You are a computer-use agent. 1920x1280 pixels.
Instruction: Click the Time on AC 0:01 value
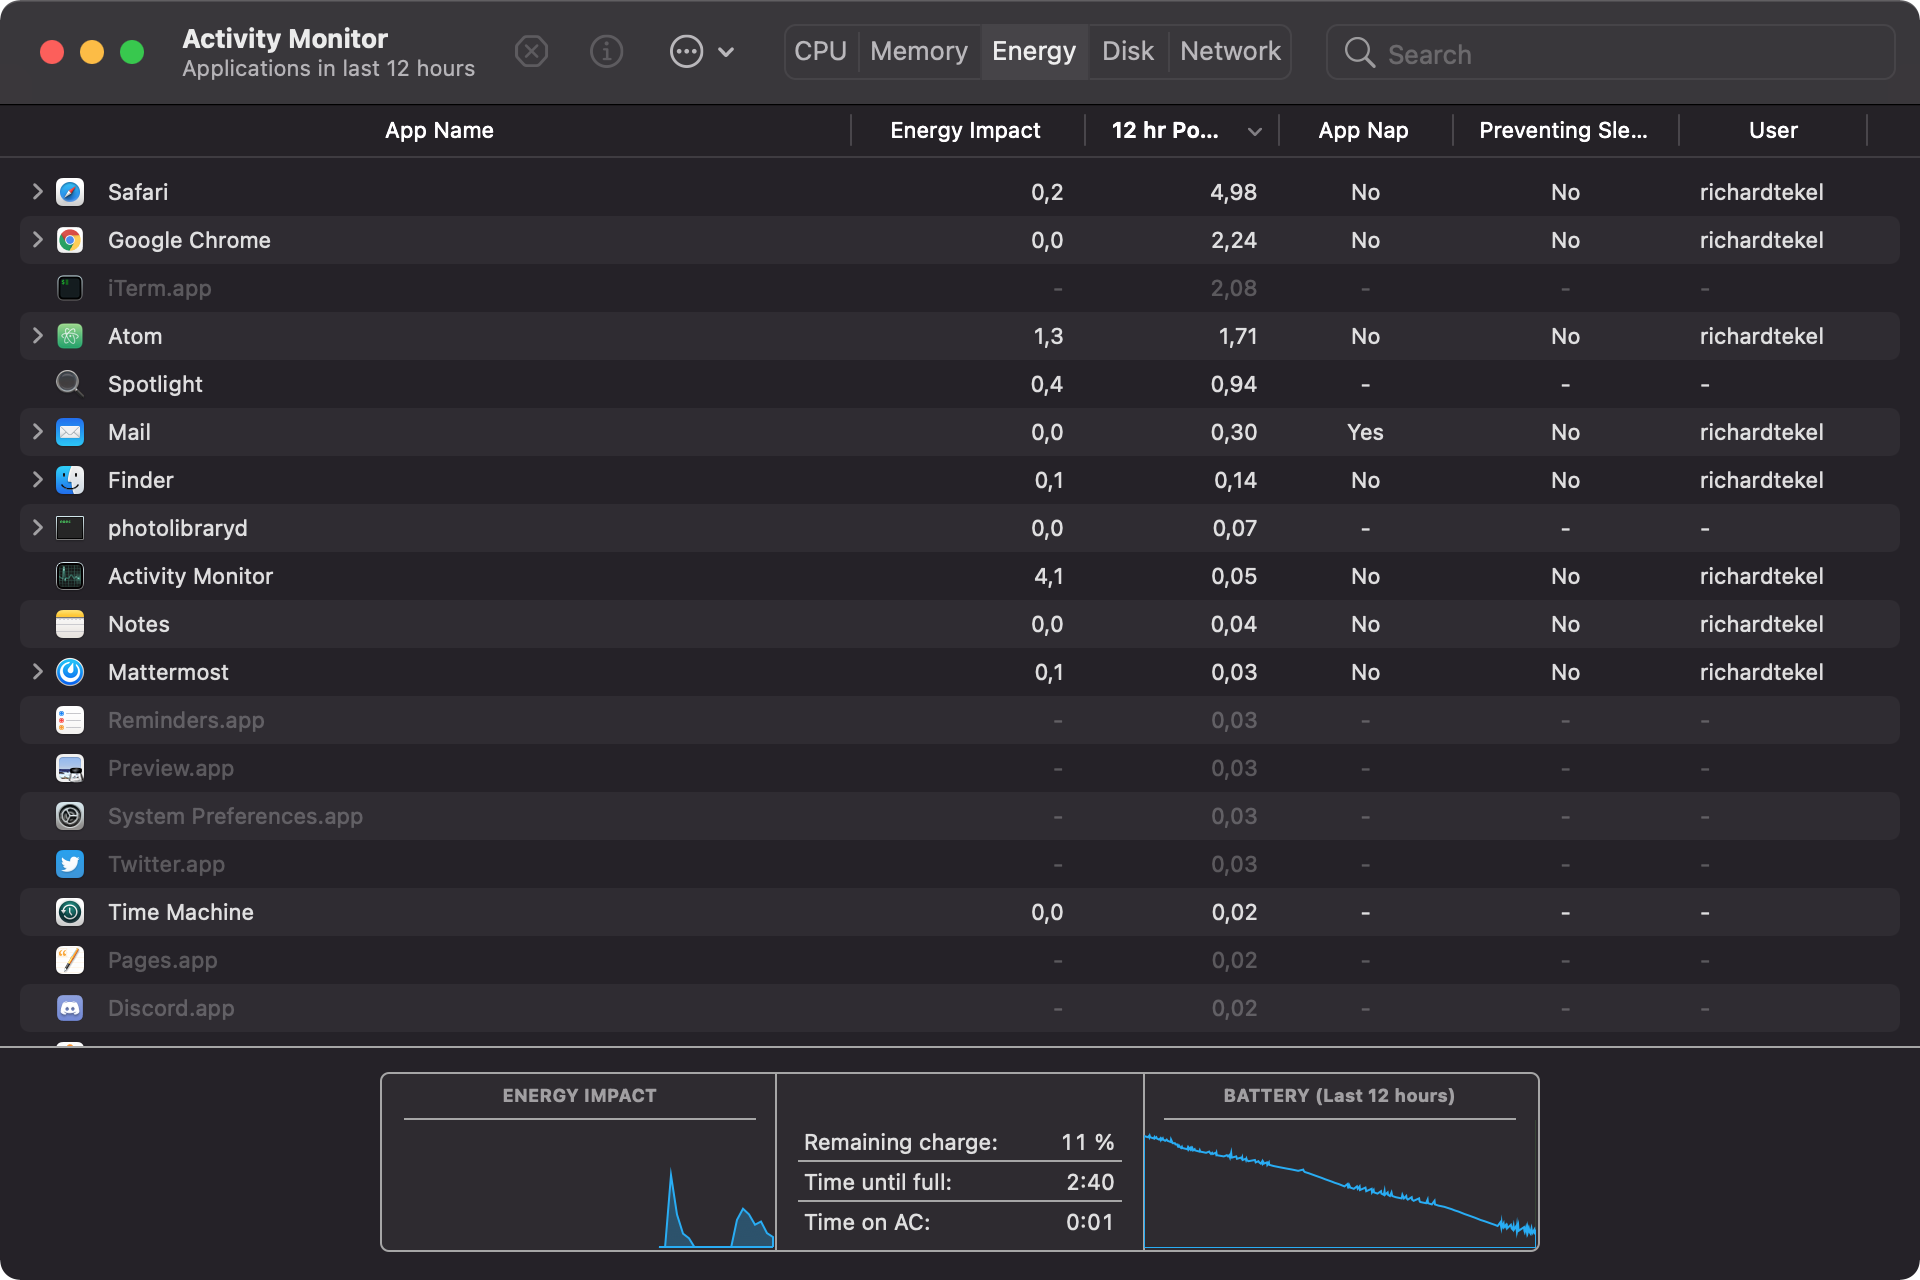click(x=1090, y=1222)
